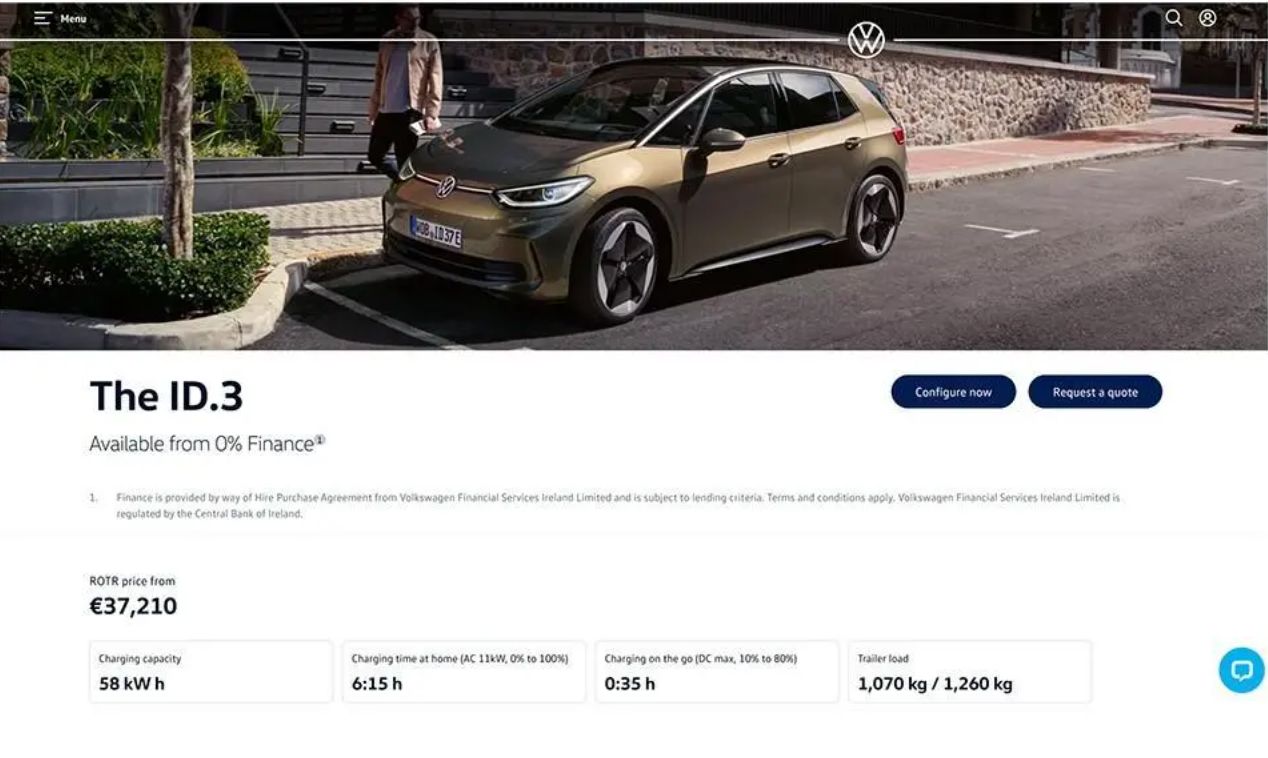Click the 6:15 h charging time value

tap(377, 684)
